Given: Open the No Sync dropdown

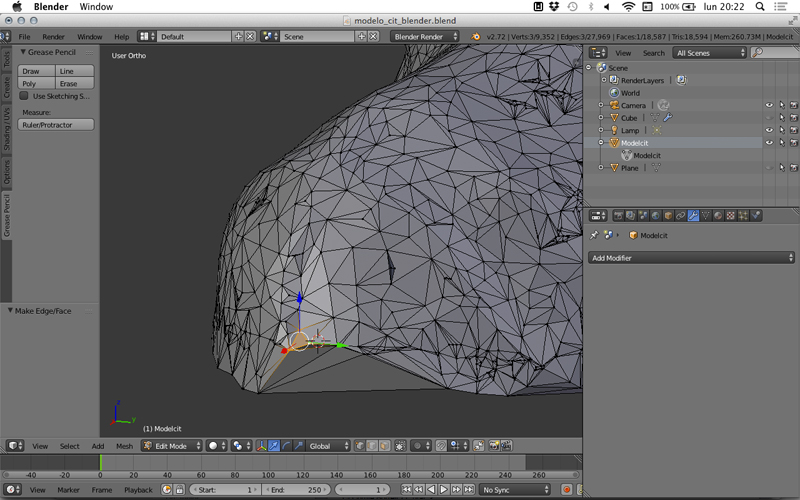Looking at the screenshot, I should 515,490.
